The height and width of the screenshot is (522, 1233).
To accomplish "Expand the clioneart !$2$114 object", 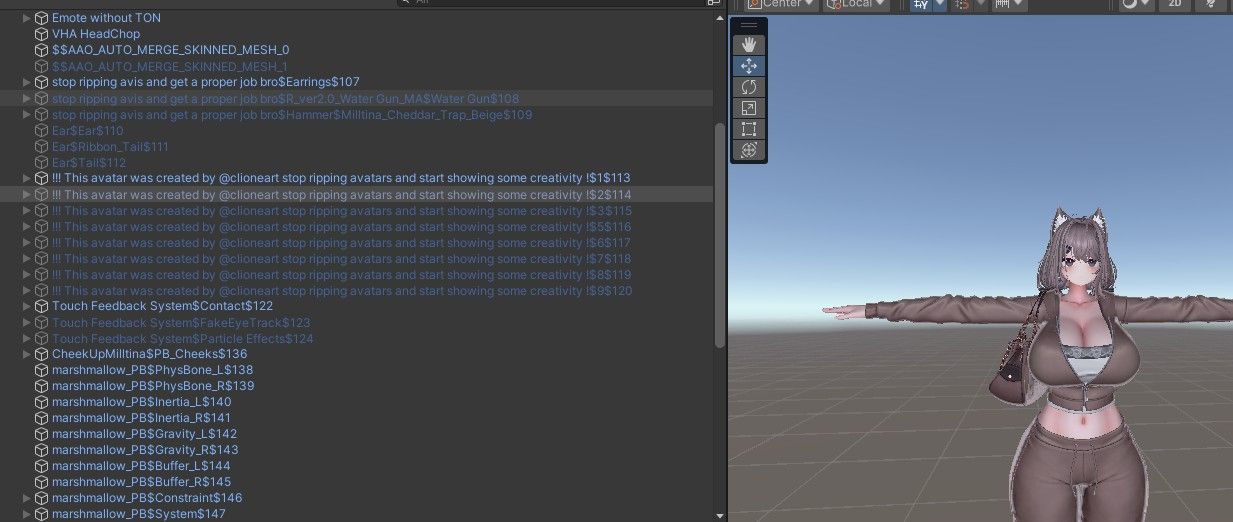I will pyautogui.click(x=27, y=195).
